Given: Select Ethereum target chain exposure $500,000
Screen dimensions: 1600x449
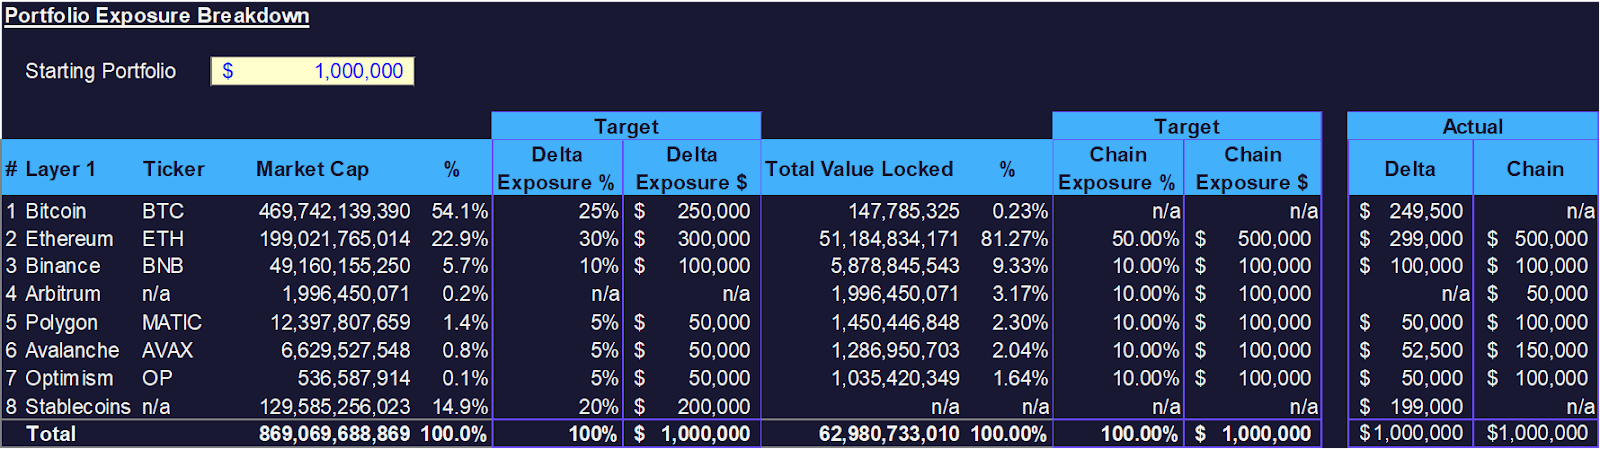Looking at the screenshot, I should (1252, 239).
